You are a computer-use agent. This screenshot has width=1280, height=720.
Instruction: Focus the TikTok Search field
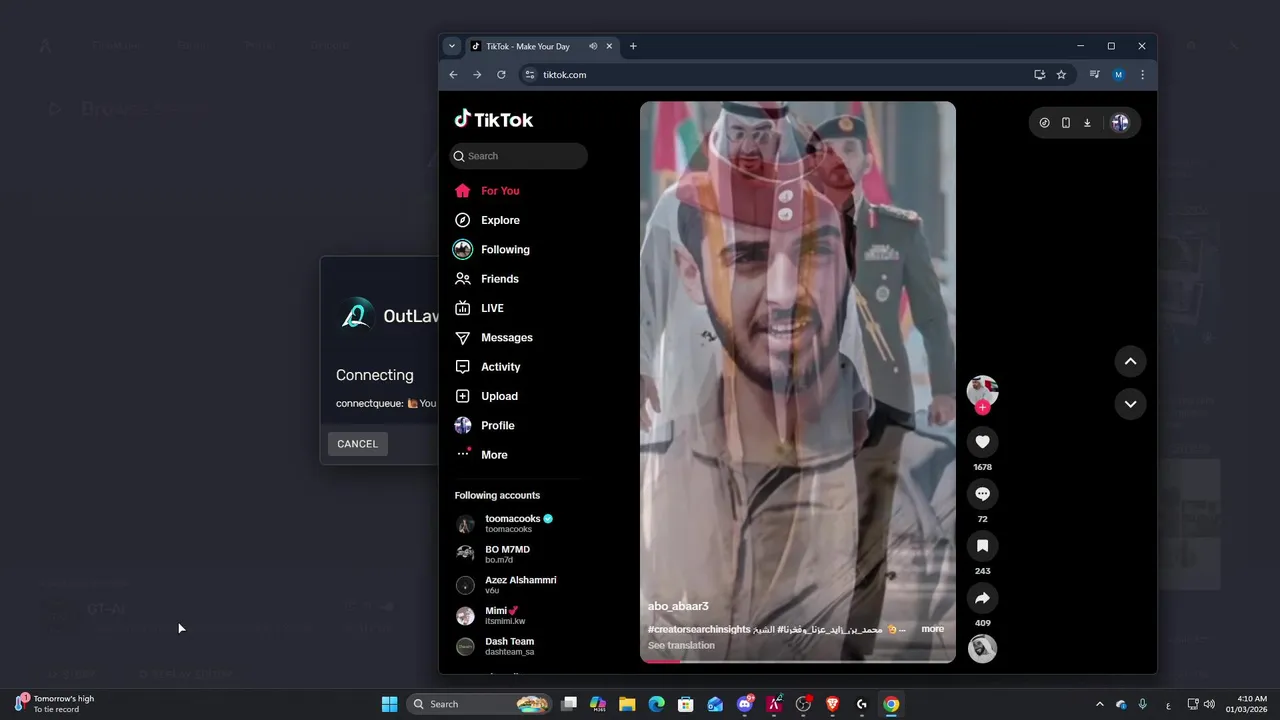coord(518,156)
